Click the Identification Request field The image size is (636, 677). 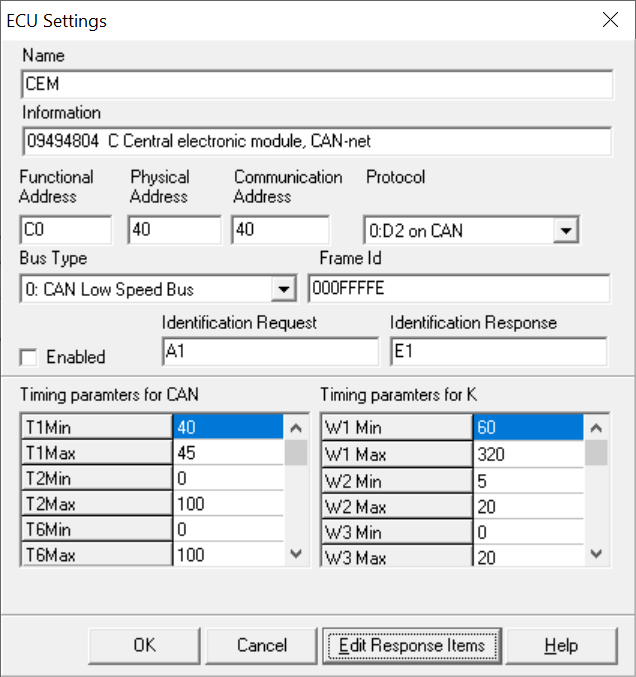point(270,352)
